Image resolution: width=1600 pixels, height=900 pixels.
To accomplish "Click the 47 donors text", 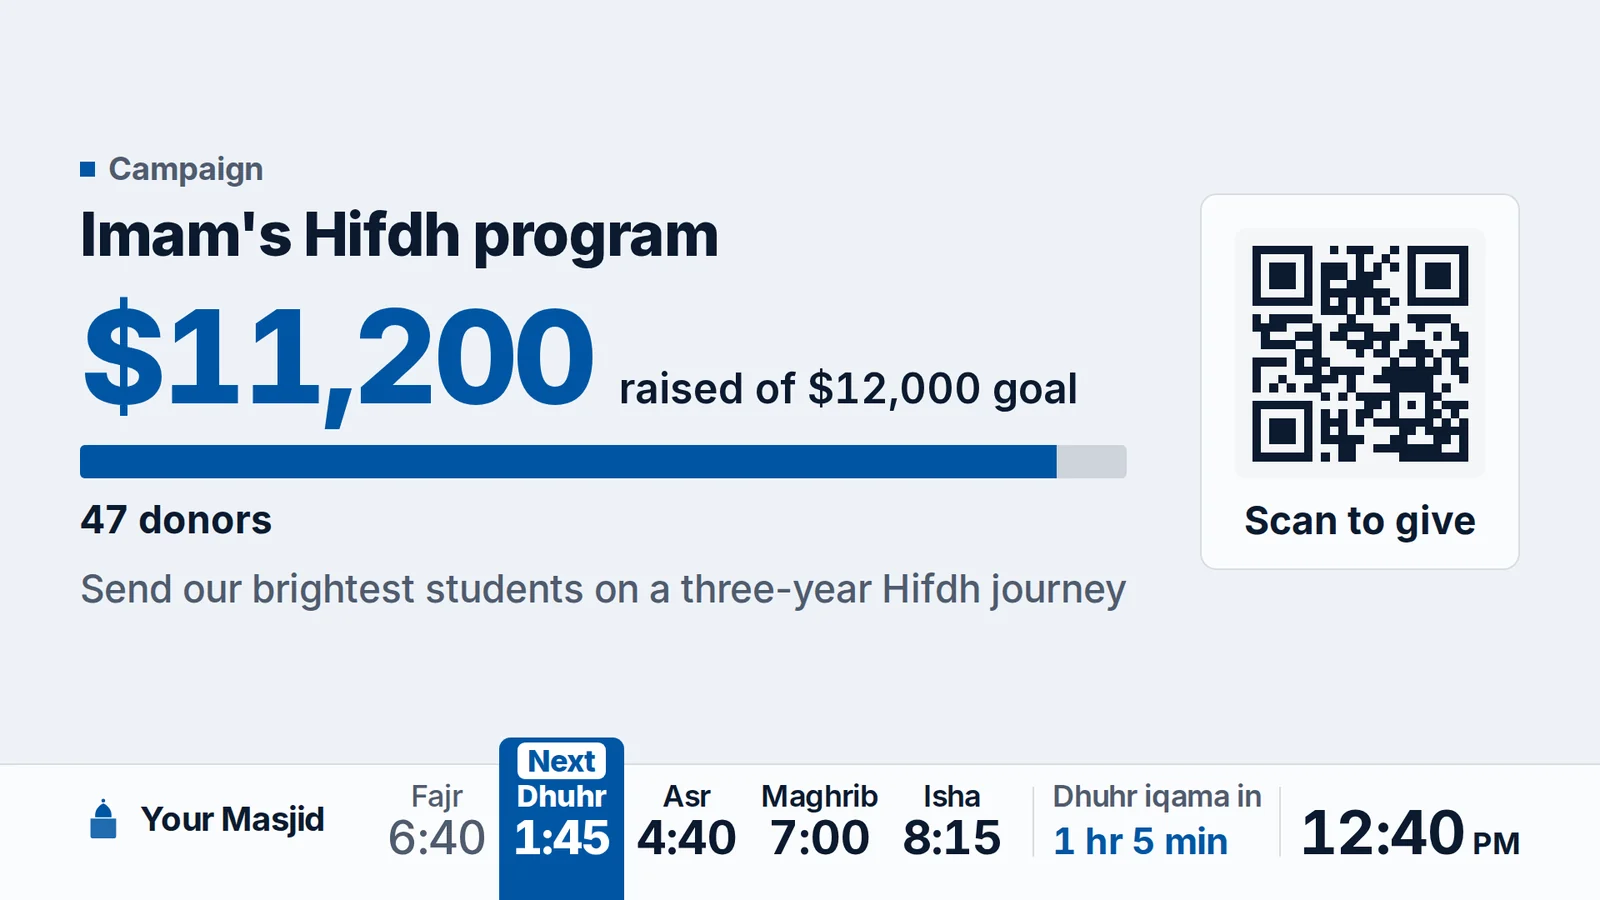I will pyautogui.click(x=176, y=520).
